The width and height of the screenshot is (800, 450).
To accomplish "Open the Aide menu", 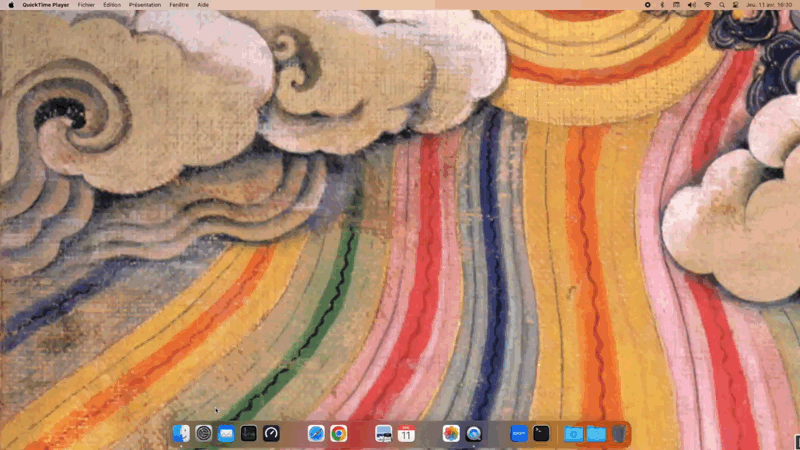I will pyautogui.click(x=203, y=5).
